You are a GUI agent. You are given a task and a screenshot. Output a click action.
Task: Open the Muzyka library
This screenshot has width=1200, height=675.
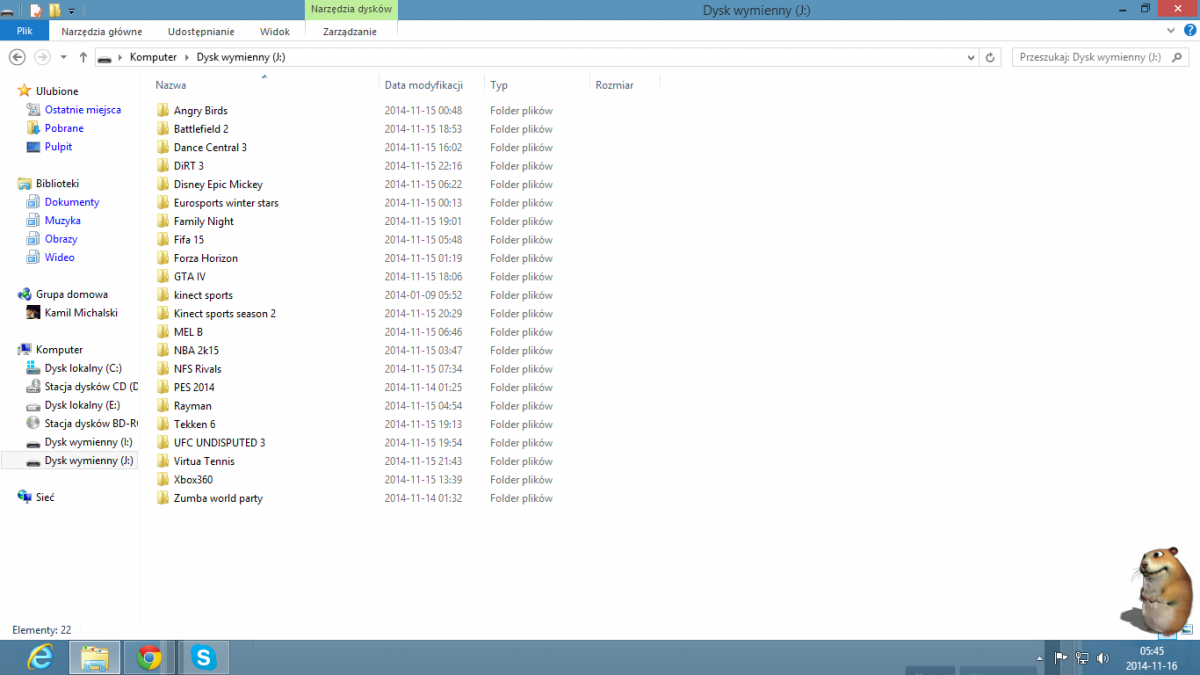click(x=63, y=220)
